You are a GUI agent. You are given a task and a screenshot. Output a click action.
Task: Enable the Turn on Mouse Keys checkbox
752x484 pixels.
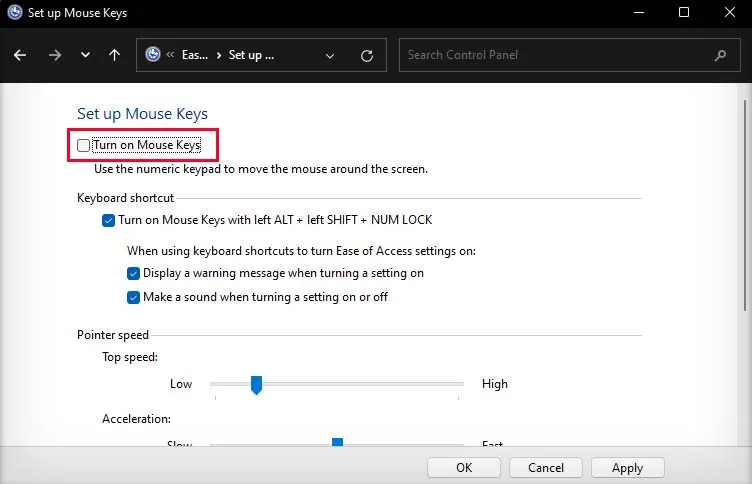84,146
